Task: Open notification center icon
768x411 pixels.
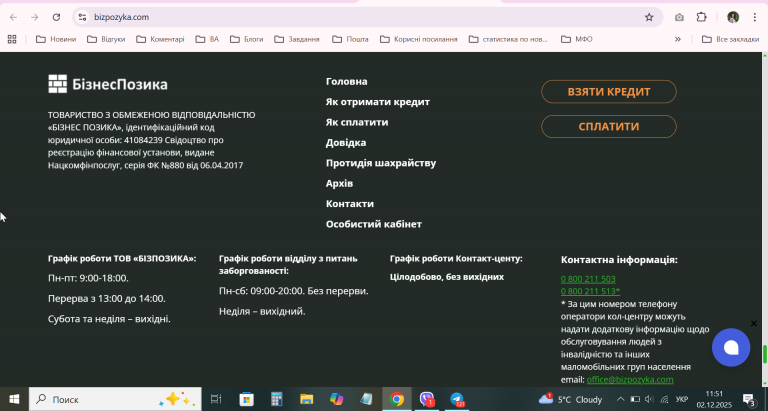Action: (x=749, y=400)
